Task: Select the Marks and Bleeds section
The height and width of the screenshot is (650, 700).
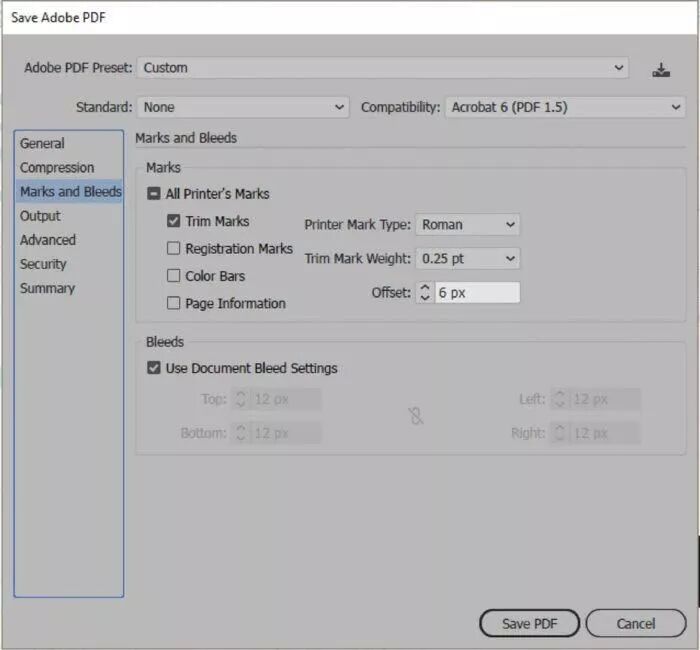Action: pos(71,192)
